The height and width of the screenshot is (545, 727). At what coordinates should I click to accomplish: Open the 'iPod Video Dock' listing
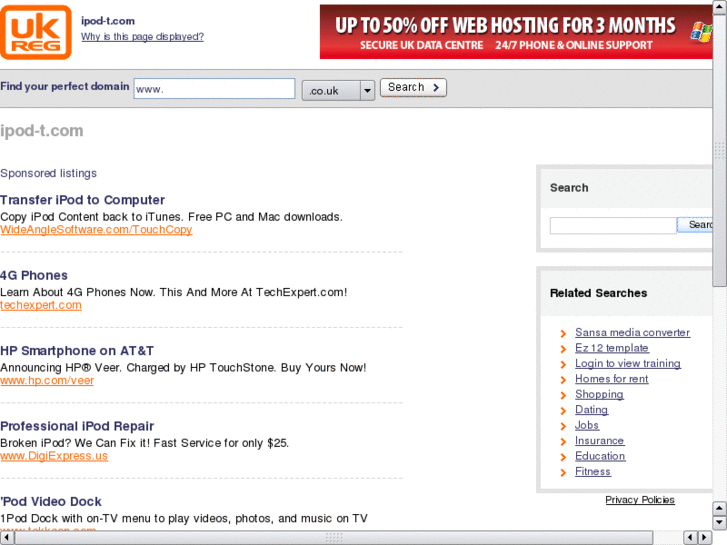(x=51, y=501)
